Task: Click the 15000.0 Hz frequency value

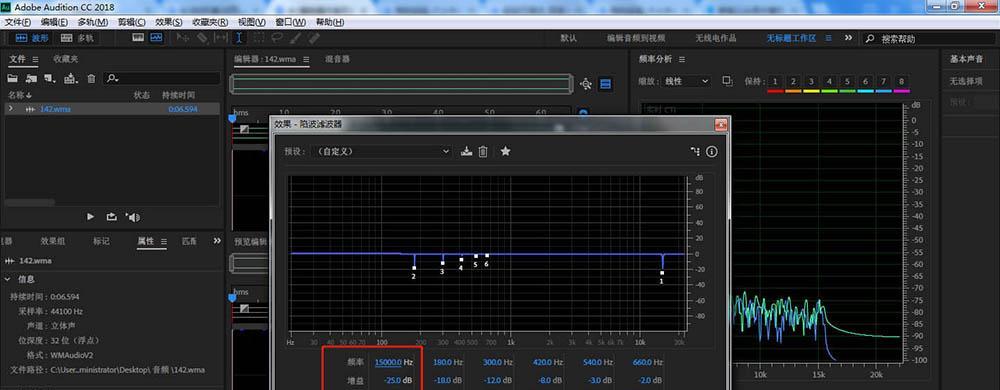Action: tap(388, 363)
